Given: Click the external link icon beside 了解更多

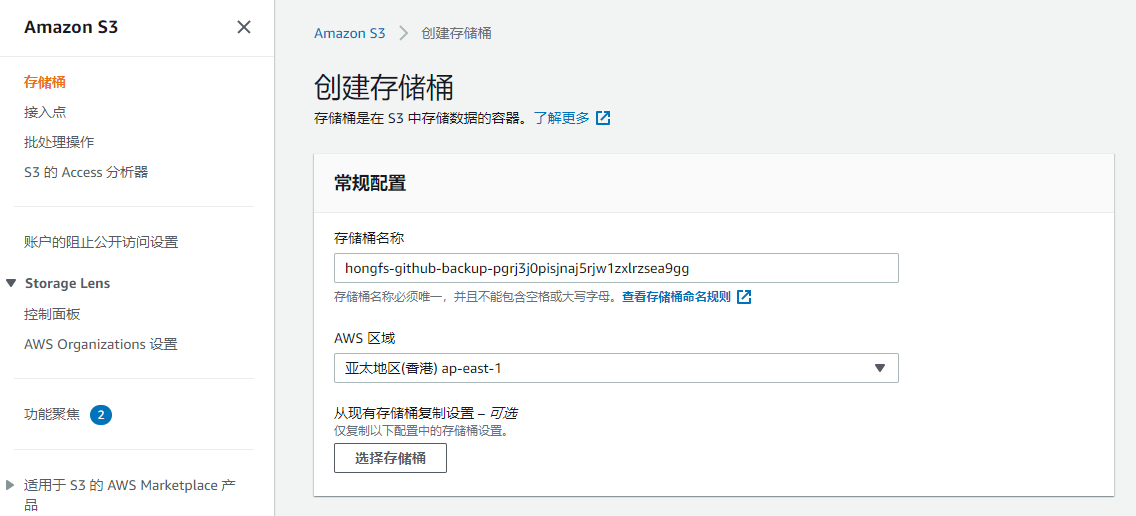Looking at the screenshot, I should [x=603, y=118].
